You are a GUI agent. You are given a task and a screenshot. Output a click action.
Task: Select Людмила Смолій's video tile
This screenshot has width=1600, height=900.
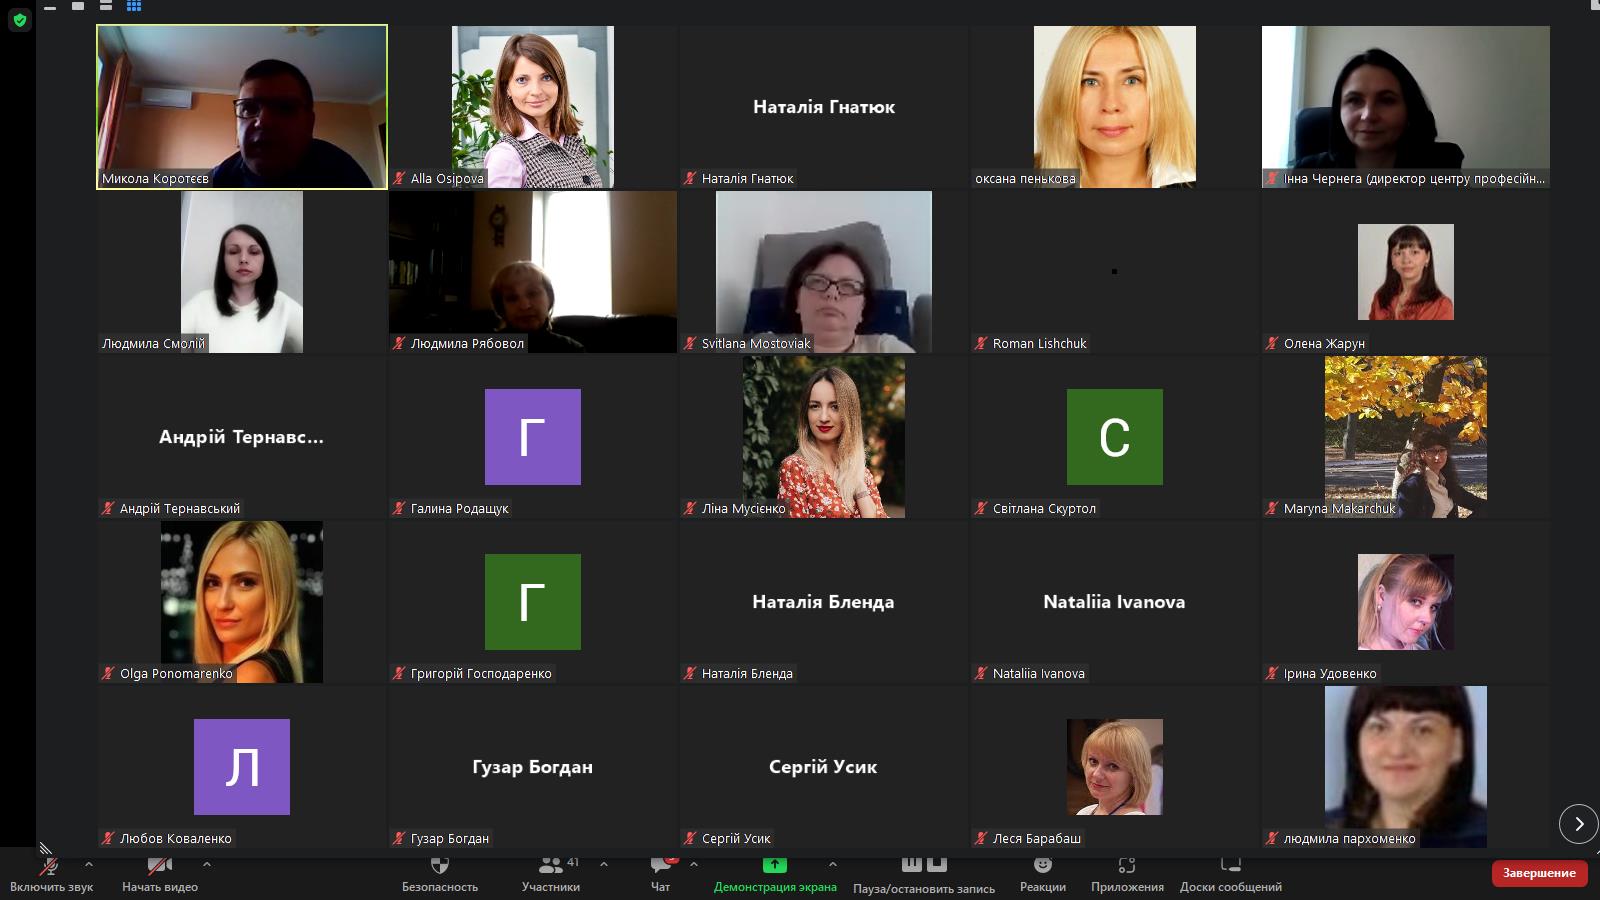(x=242, y=272)
